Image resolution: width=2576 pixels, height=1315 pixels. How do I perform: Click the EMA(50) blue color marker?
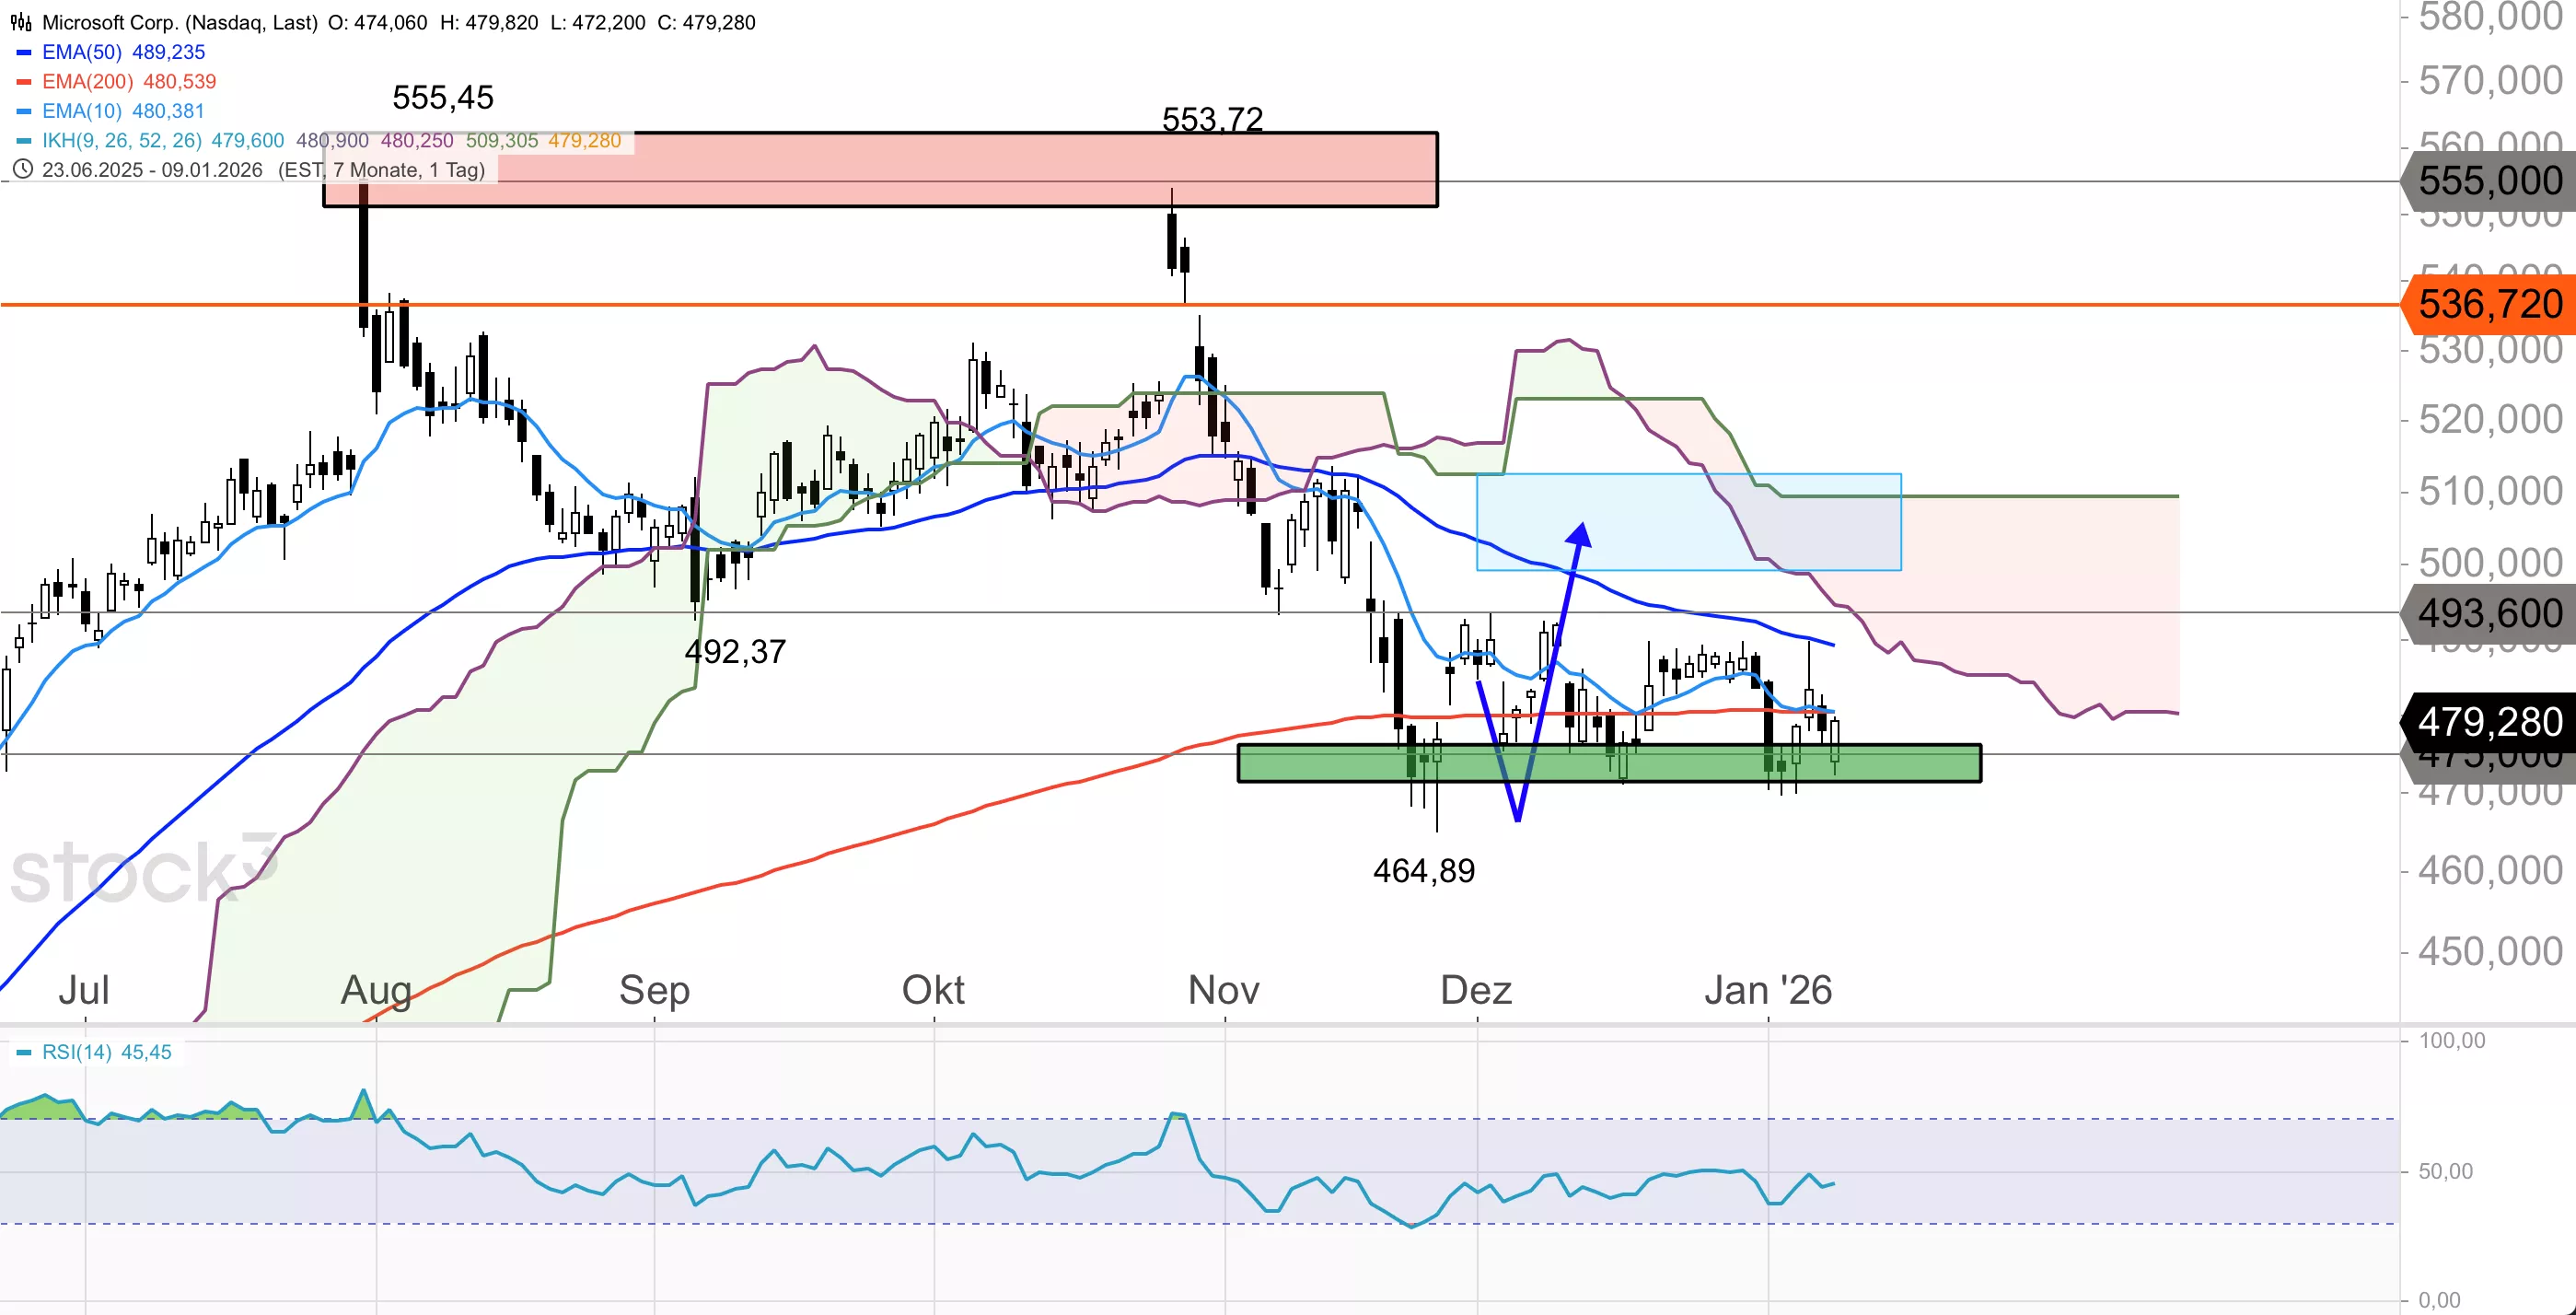[x=24, y=52]
